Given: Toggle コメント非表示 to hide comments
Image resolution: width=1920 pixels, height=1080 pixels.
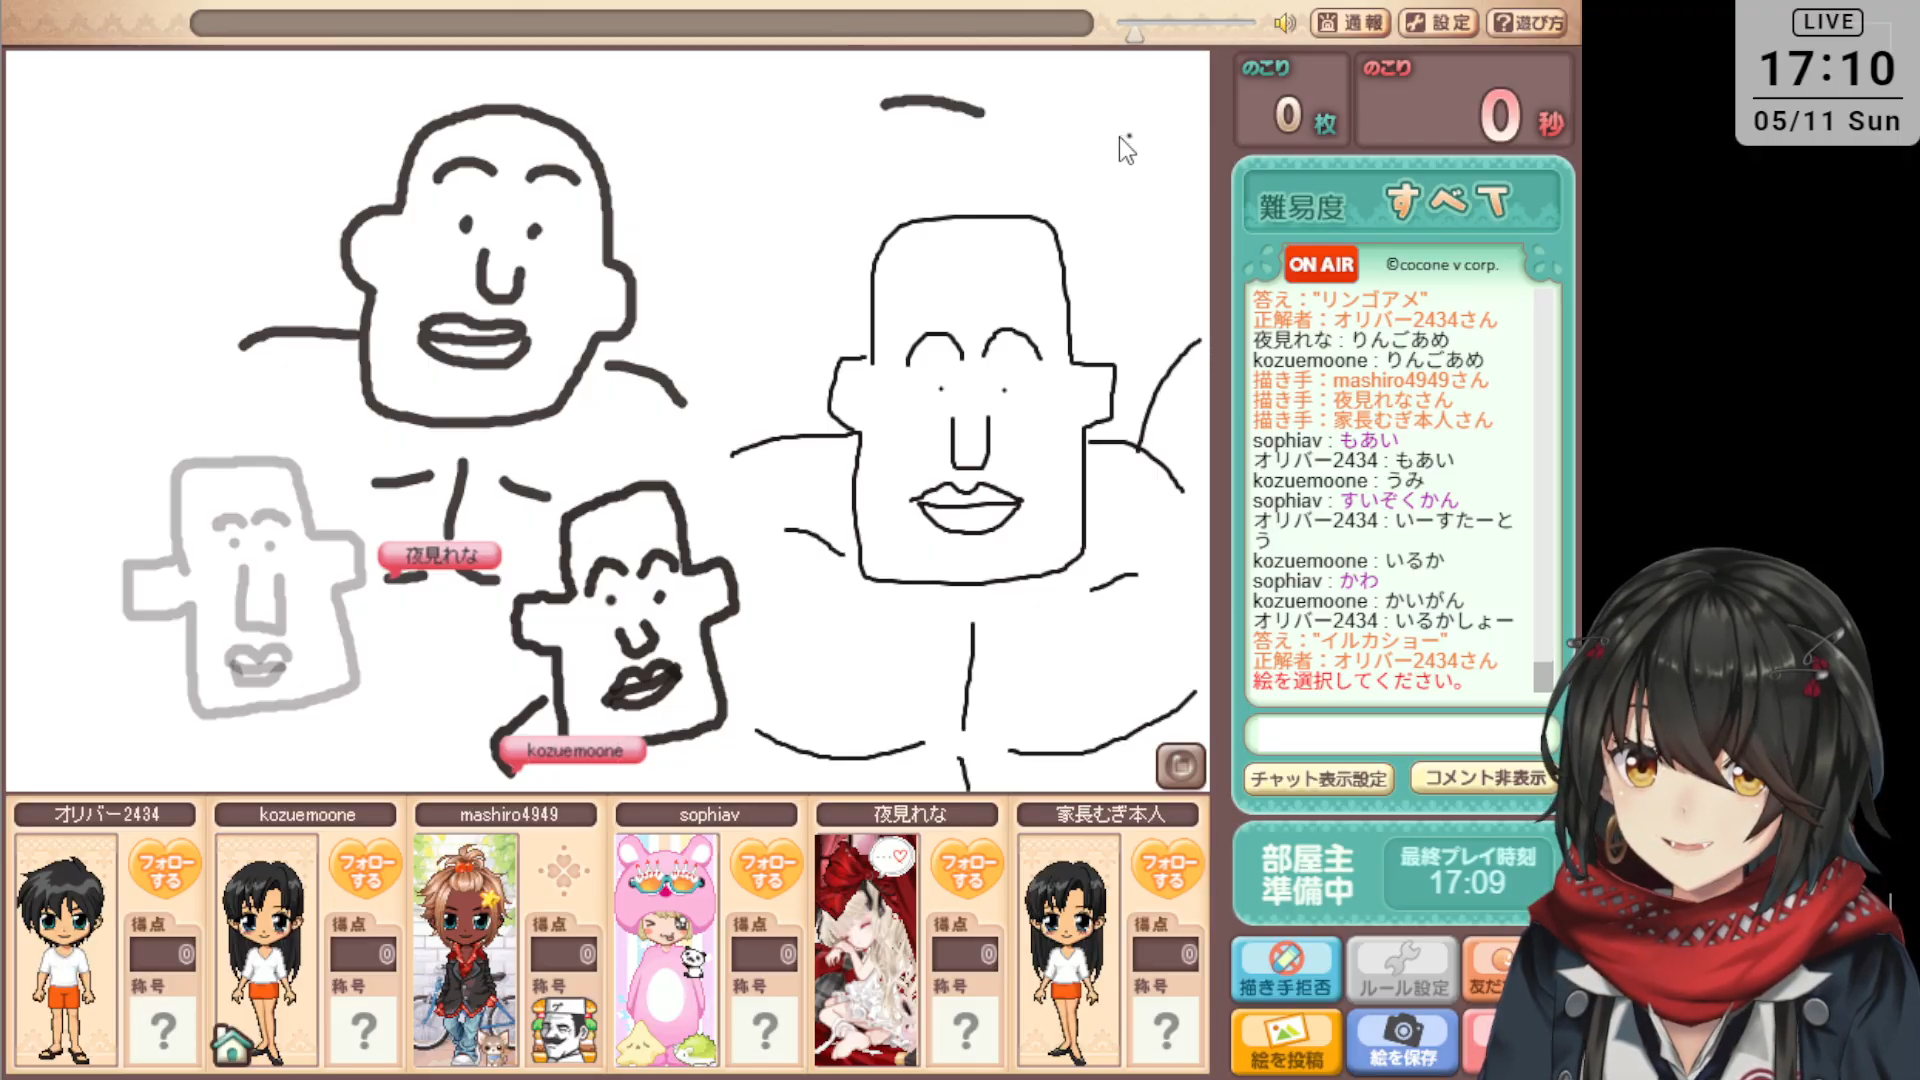Looking at the screenshot, I should [1483, 778].
